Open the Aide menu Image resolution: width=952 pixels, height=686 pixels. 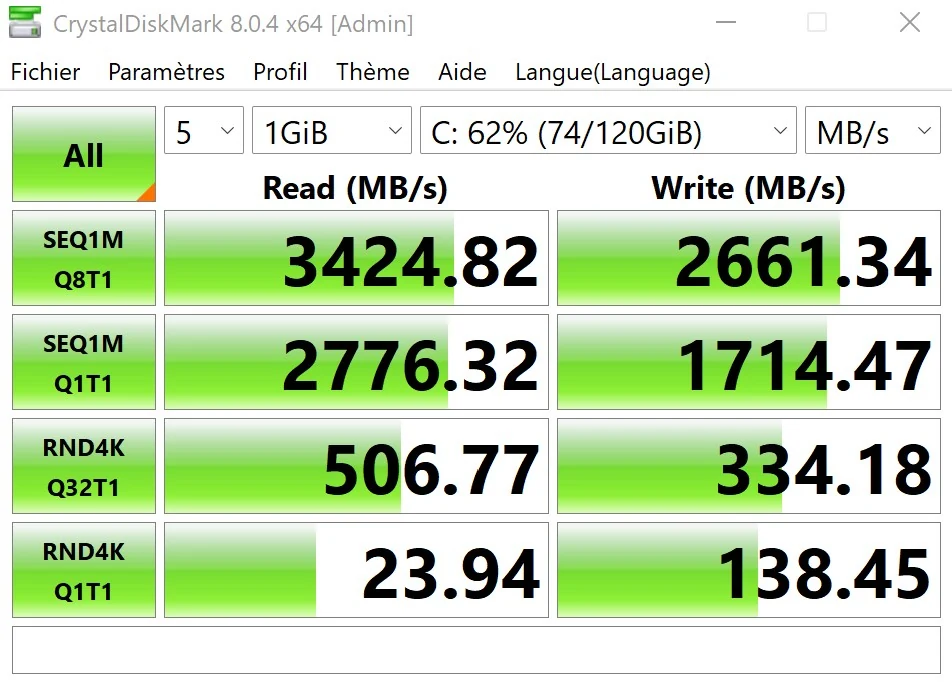click(x=462, y=72)
